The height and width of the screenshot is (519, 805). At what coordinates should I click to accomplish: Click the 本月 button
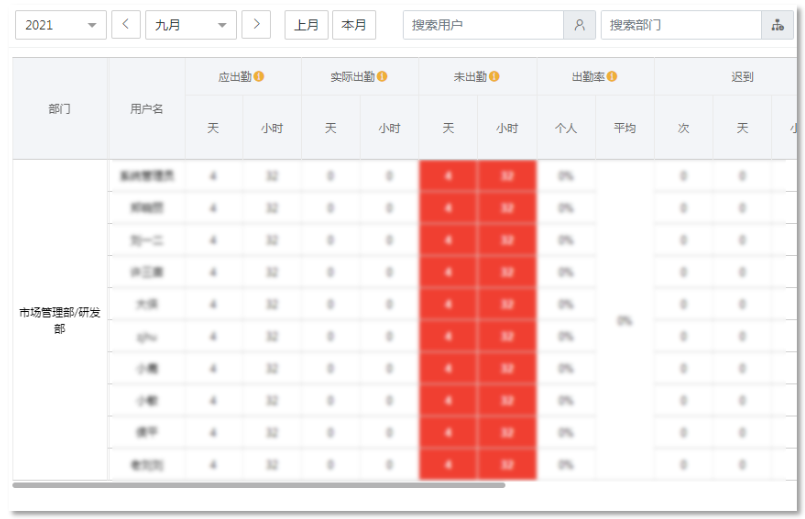point(354,25)
